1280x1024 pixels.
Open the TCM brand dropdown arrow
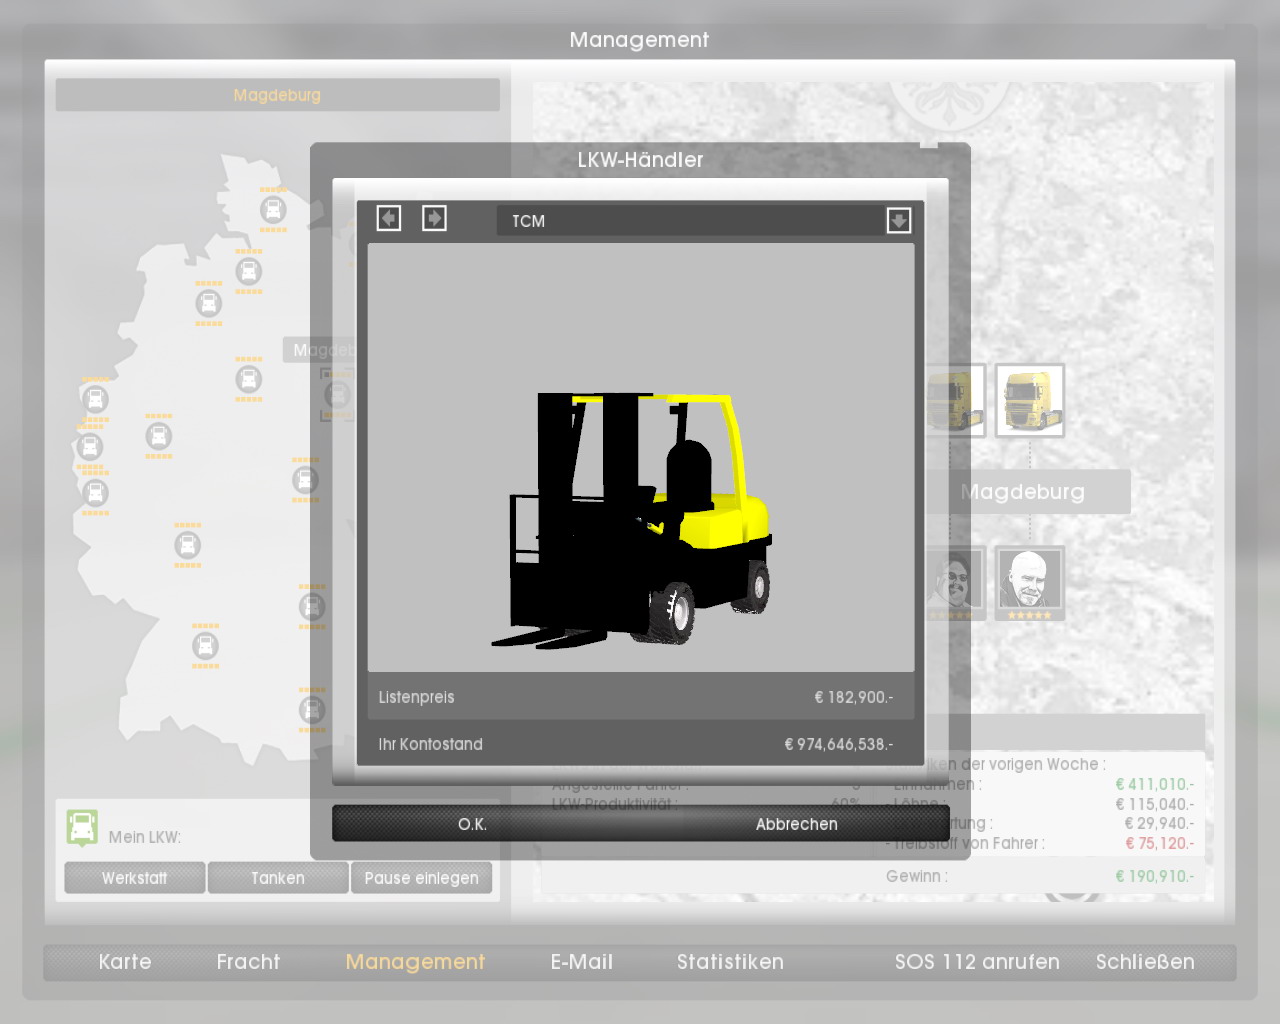(898, 220)
